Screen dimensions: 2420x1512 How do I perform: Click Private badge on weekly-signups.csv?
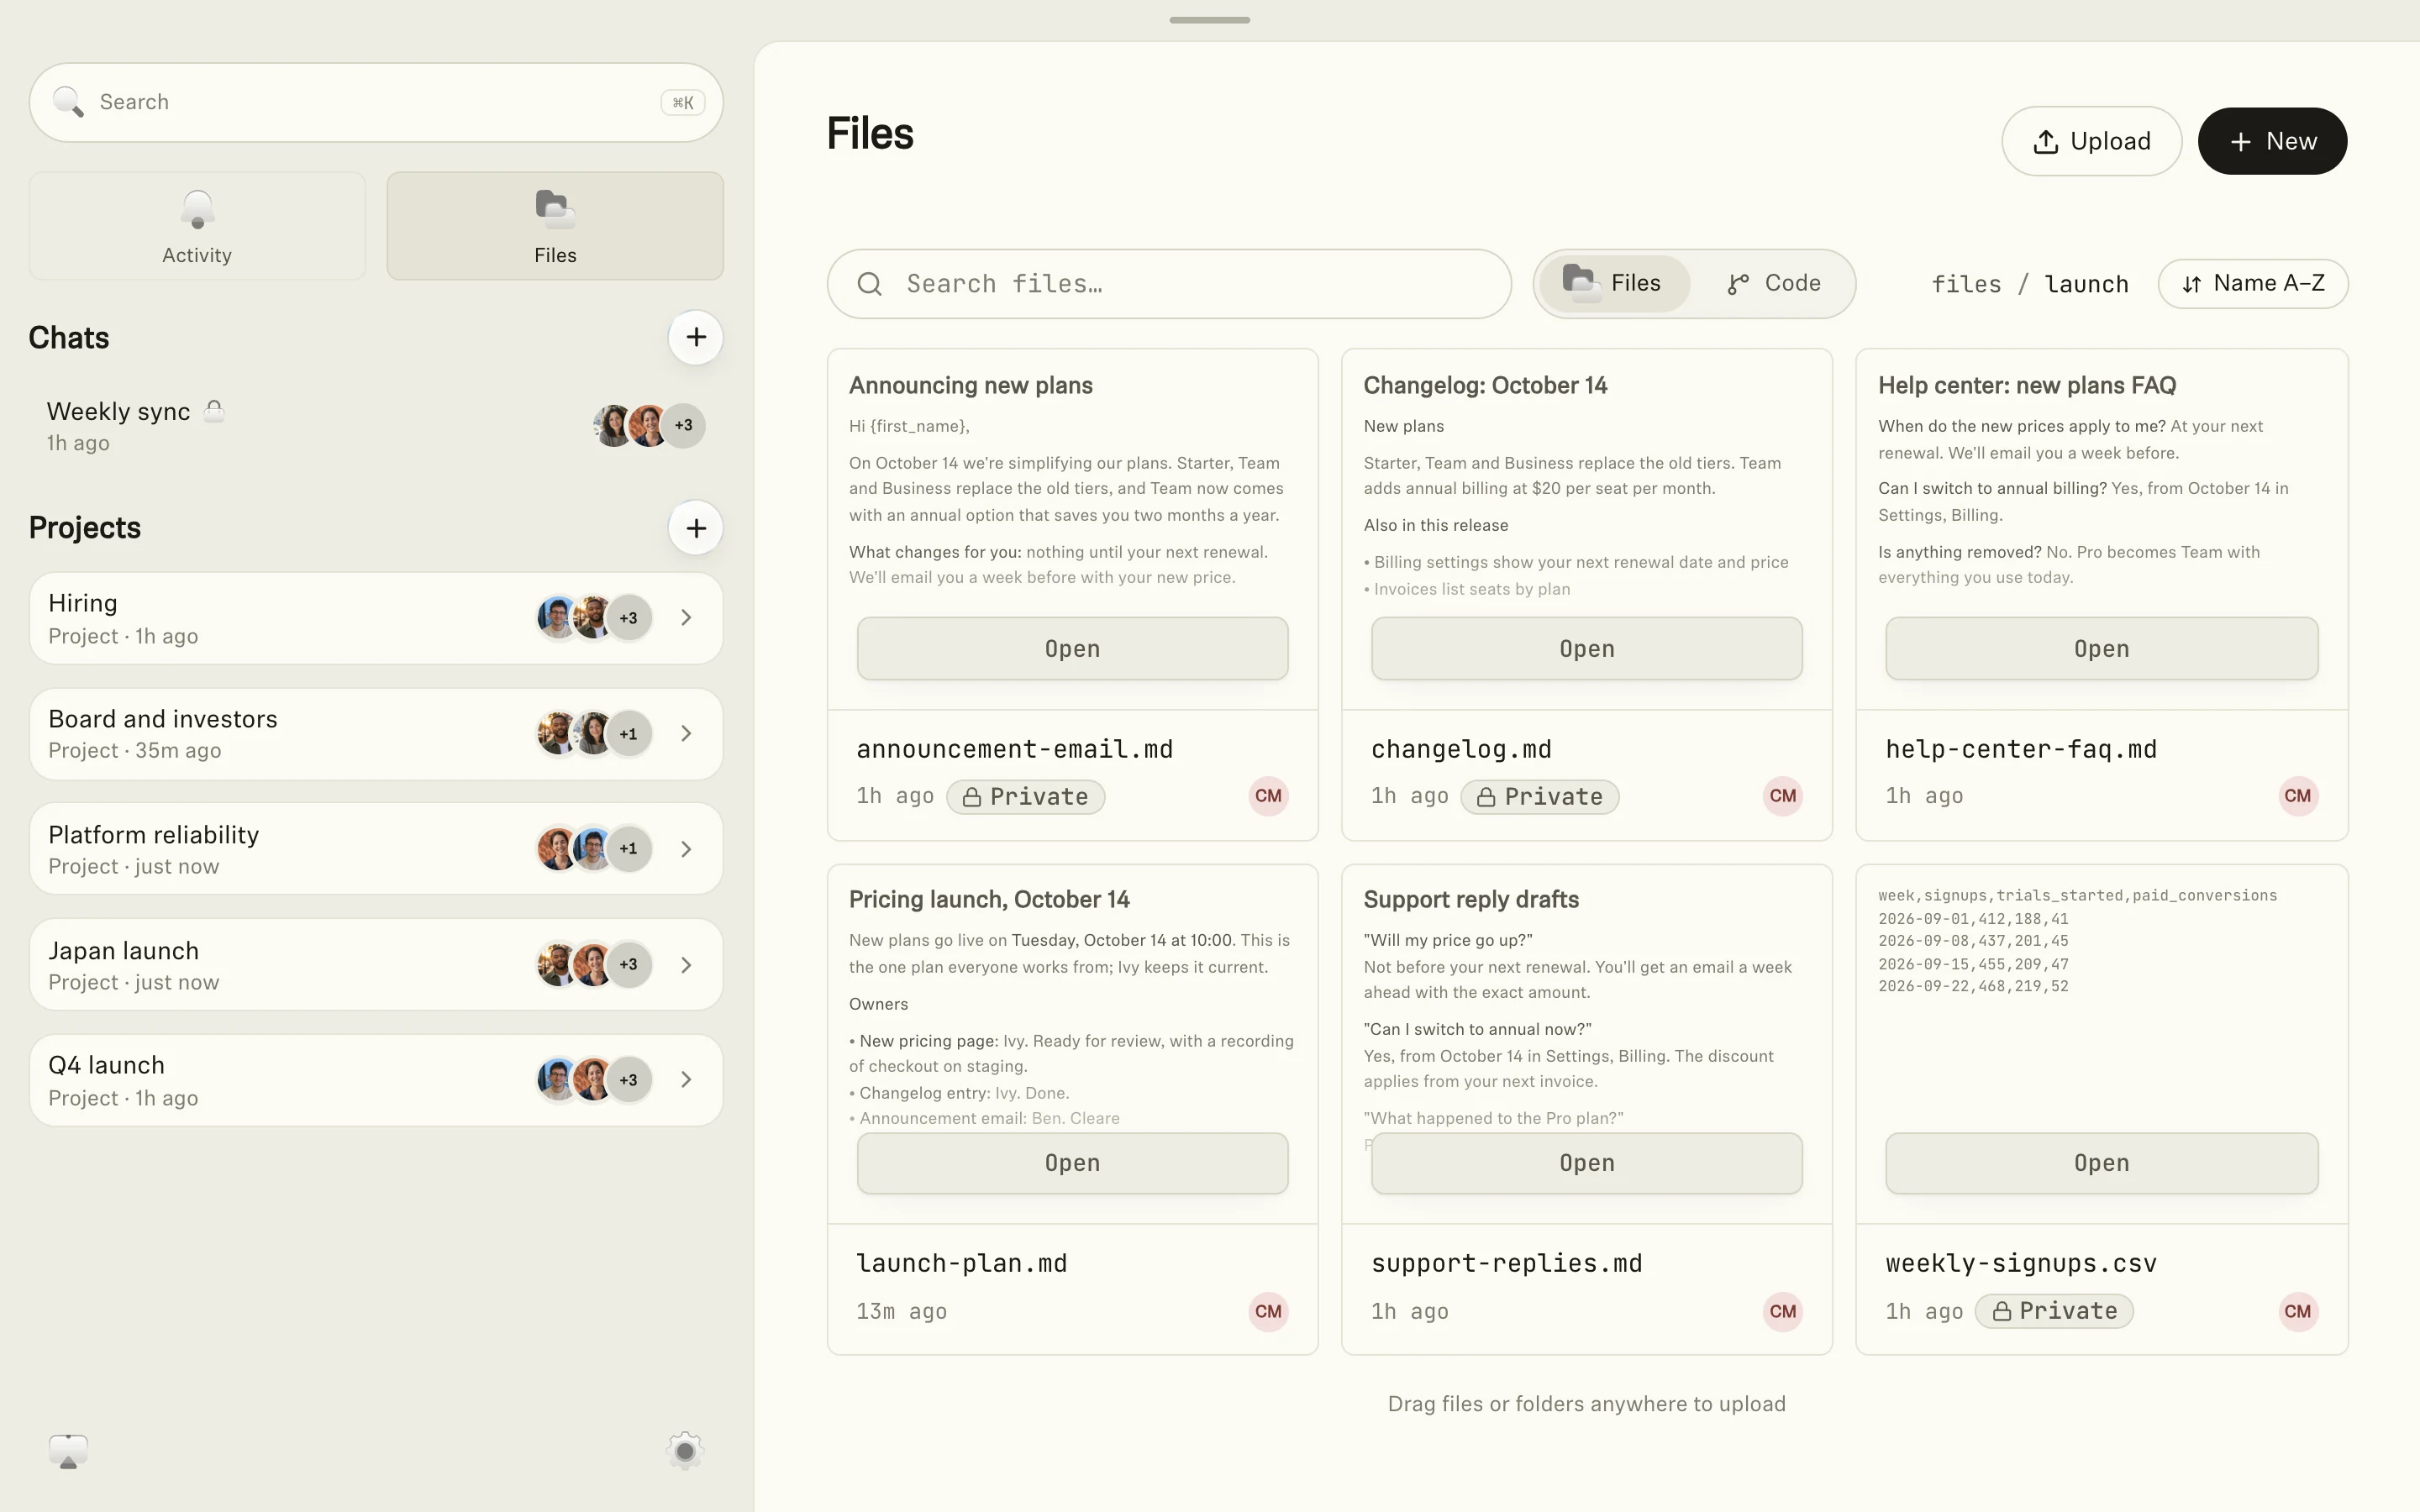coord(2055,1311)
